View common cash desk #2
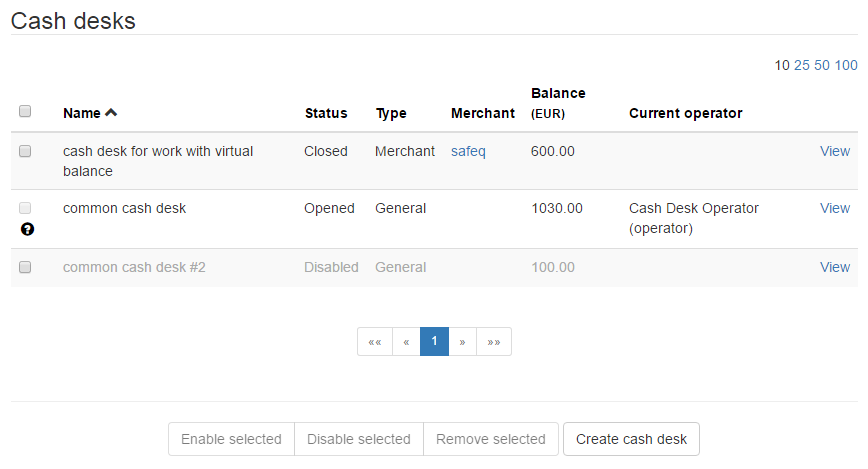The image size is (868, 469). 835,267
